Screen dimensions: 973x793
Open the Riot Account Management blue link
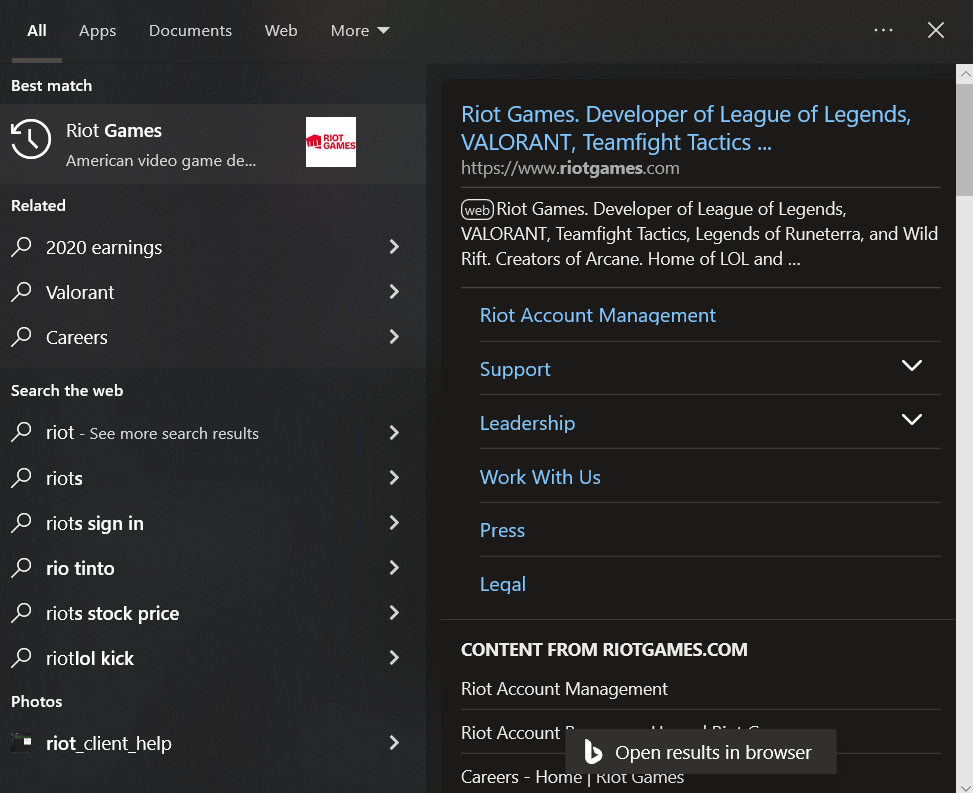598,315
